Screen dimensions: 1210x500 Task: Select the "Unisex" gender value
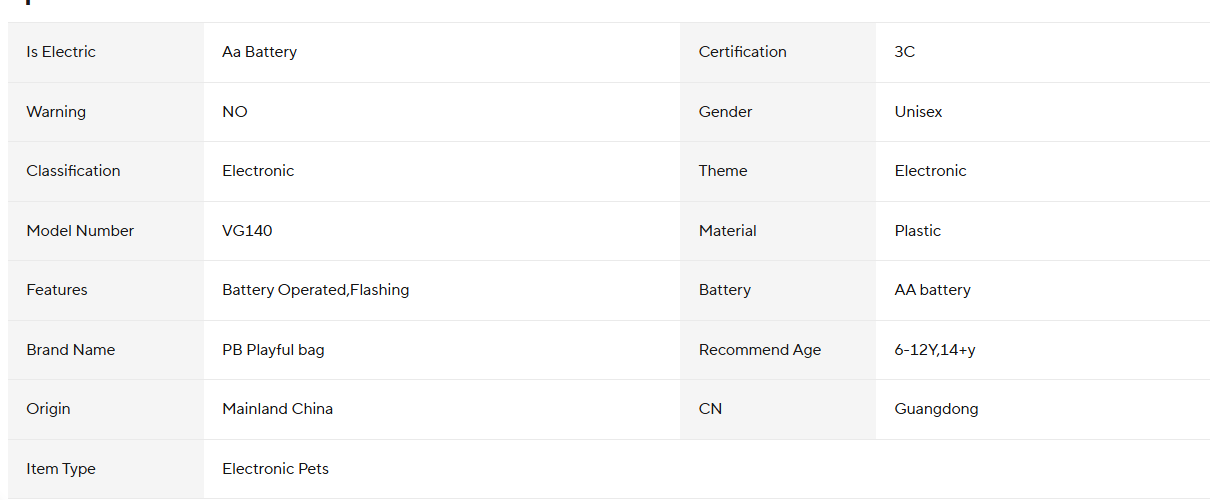point(918,112)
